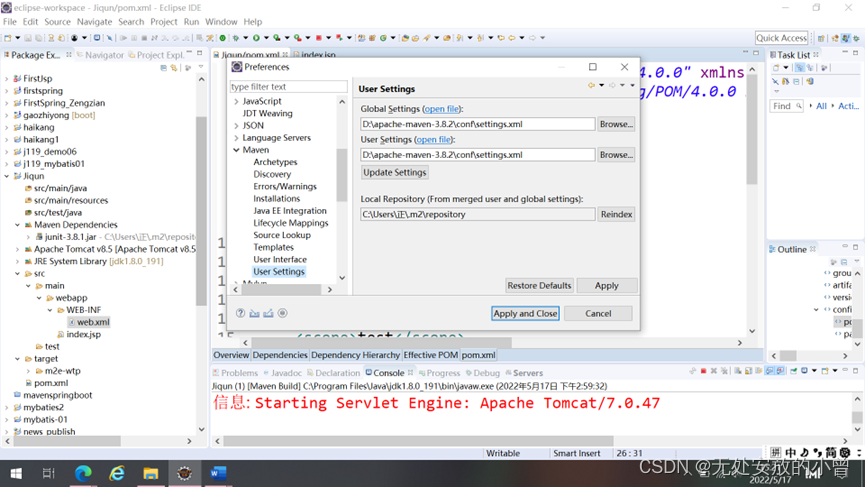Collapse the WEB-INF folder
The width and height of the screenshot is (865, 487).
pyautogui.click(x=50, y=310)
